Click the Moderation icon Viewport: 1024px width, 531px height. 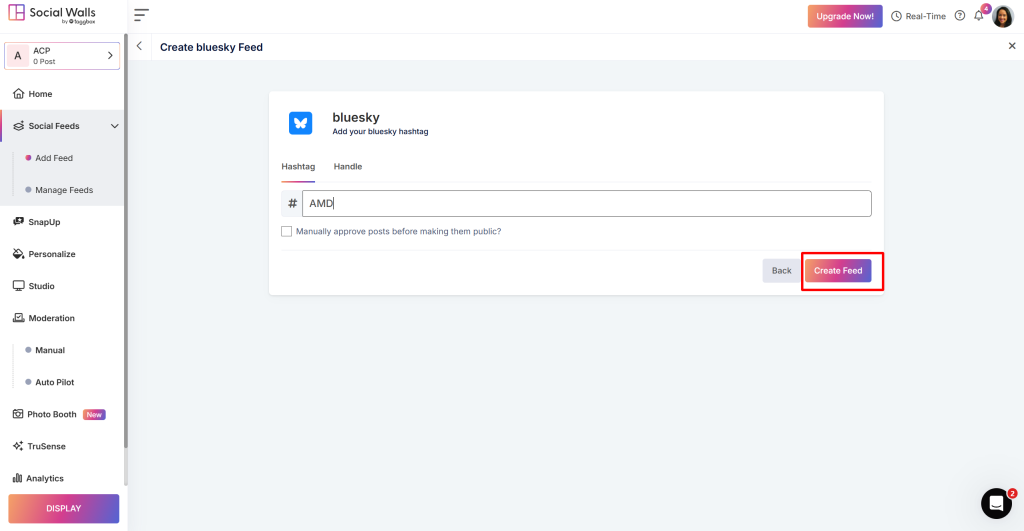[18, 317]
